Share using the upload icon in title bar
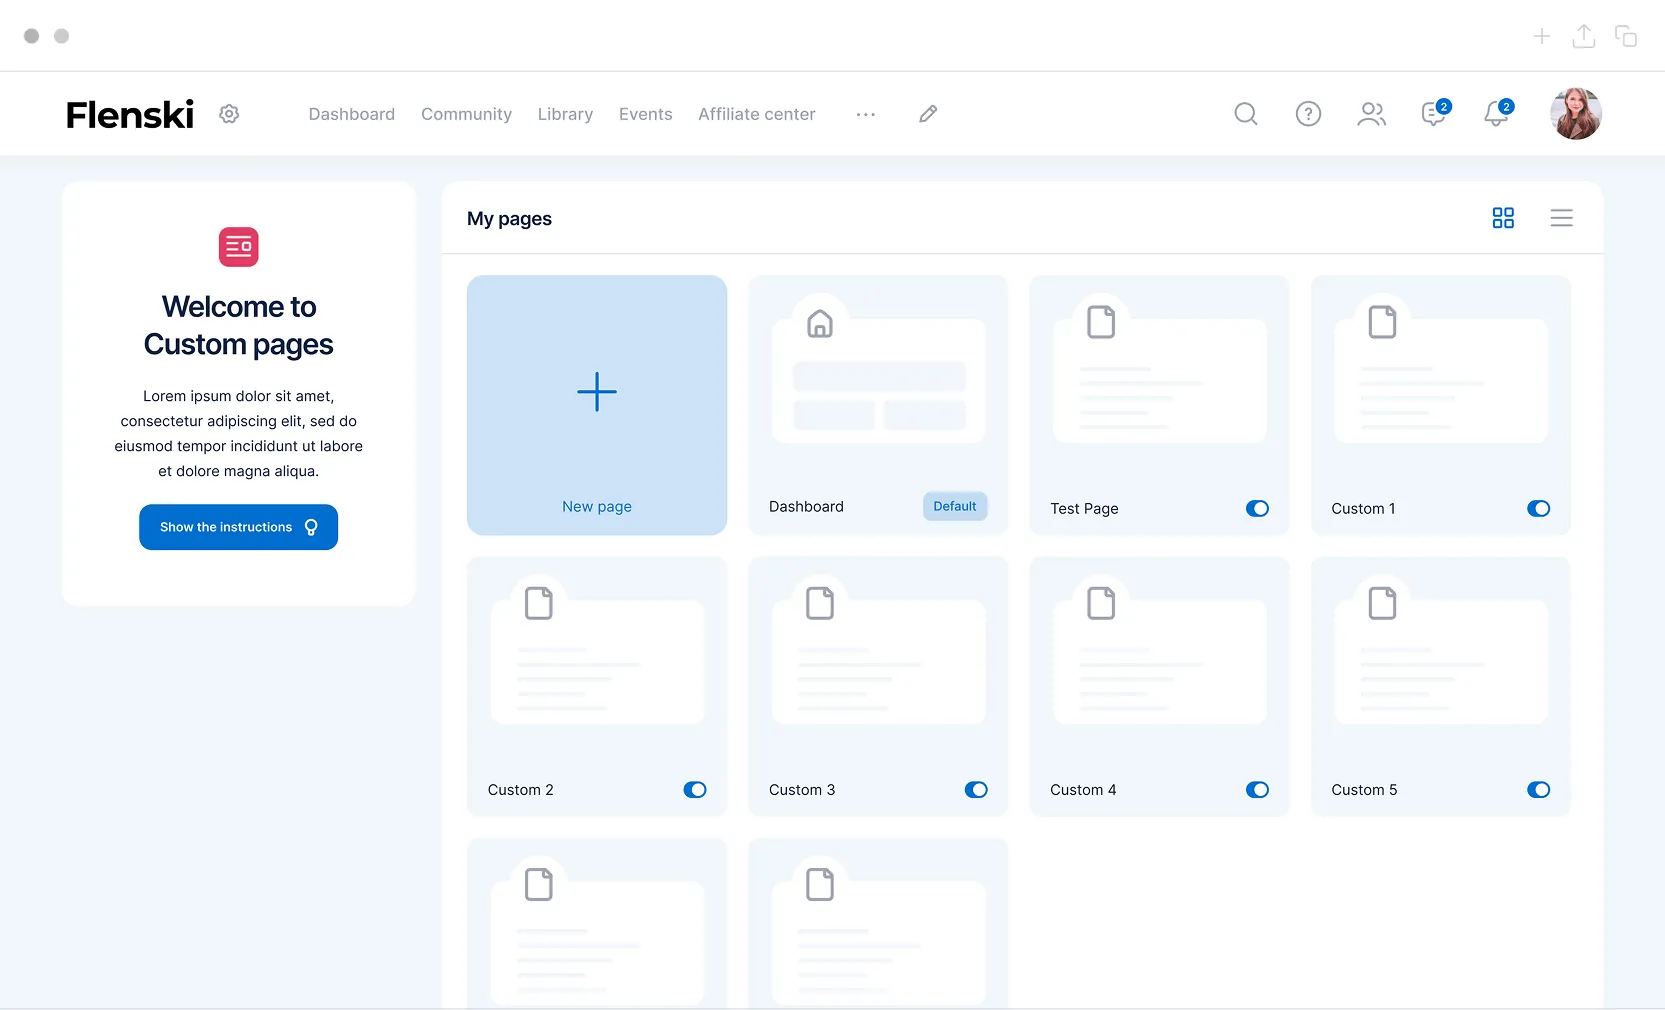1665x1010 pixels. point(1583,37)
